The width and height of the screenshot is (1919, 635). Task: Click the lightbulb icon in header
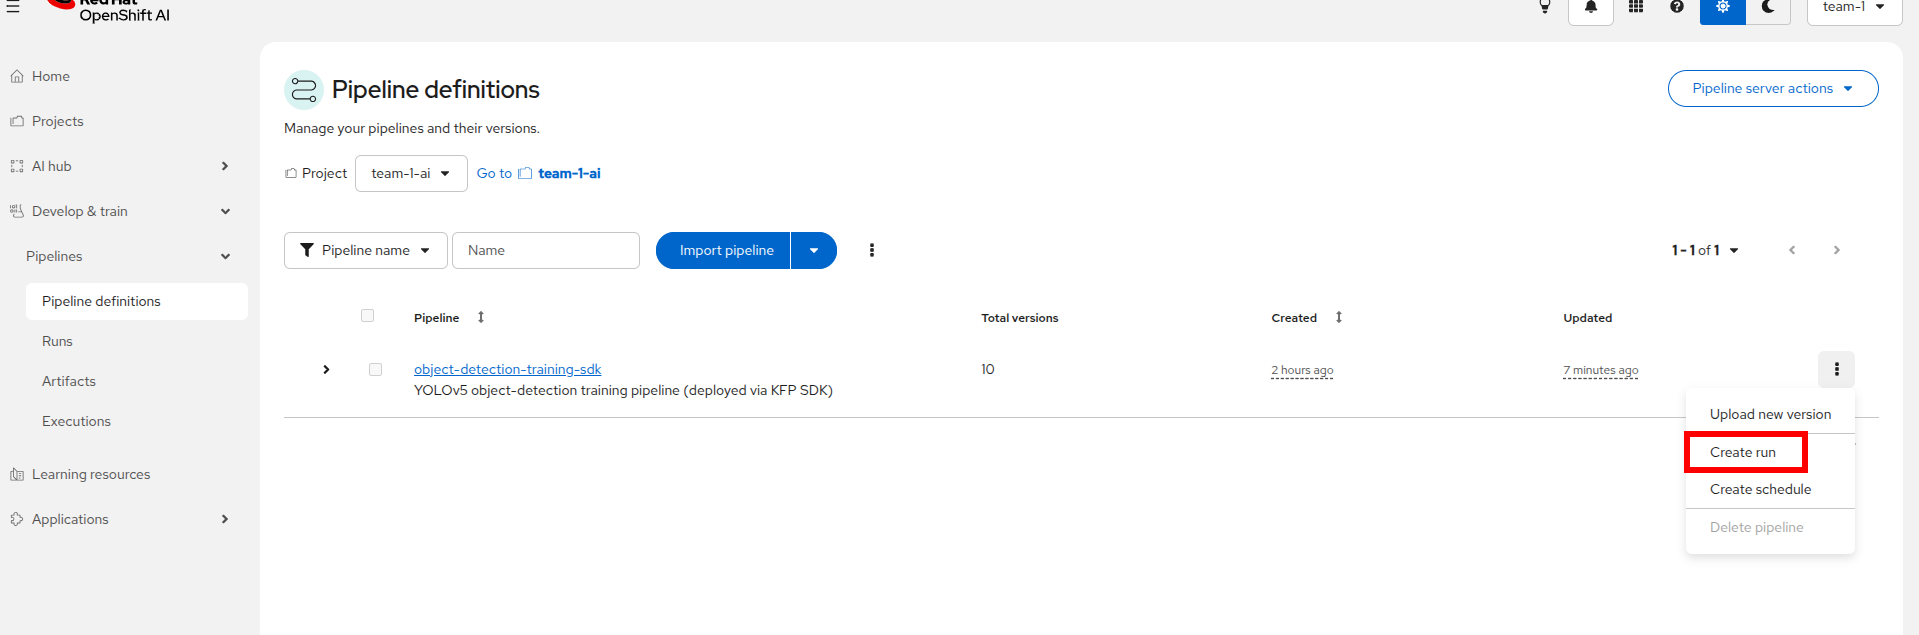1545,7
